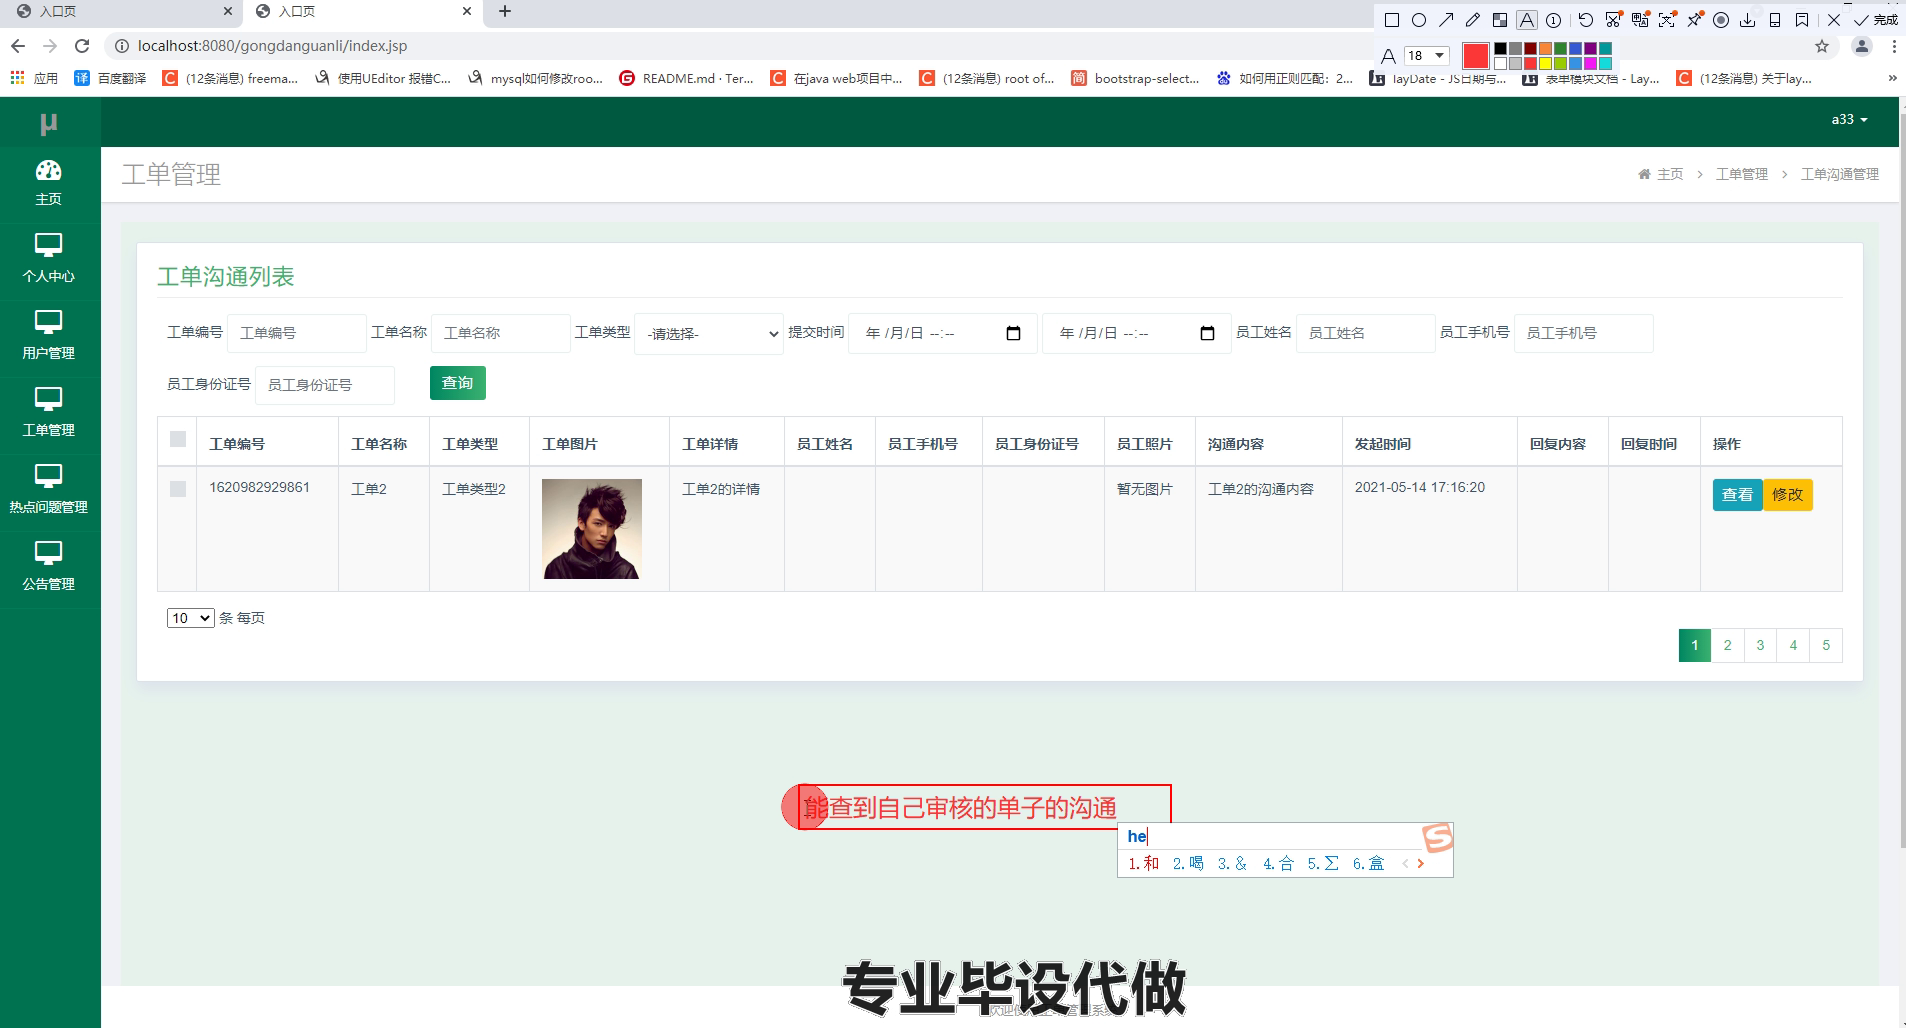The image size is (1906, 1028).
Task: Check the row checkbox for 1620982929861
Action: pyautogui.click(x=178, y=489)
